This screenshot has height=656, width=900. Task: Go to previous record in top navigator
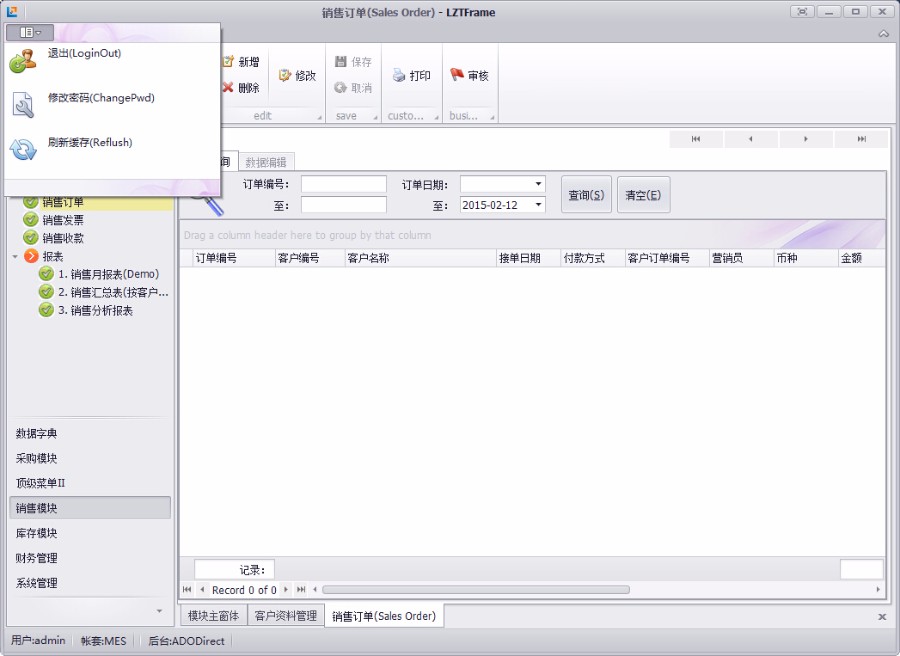point(750,139)
